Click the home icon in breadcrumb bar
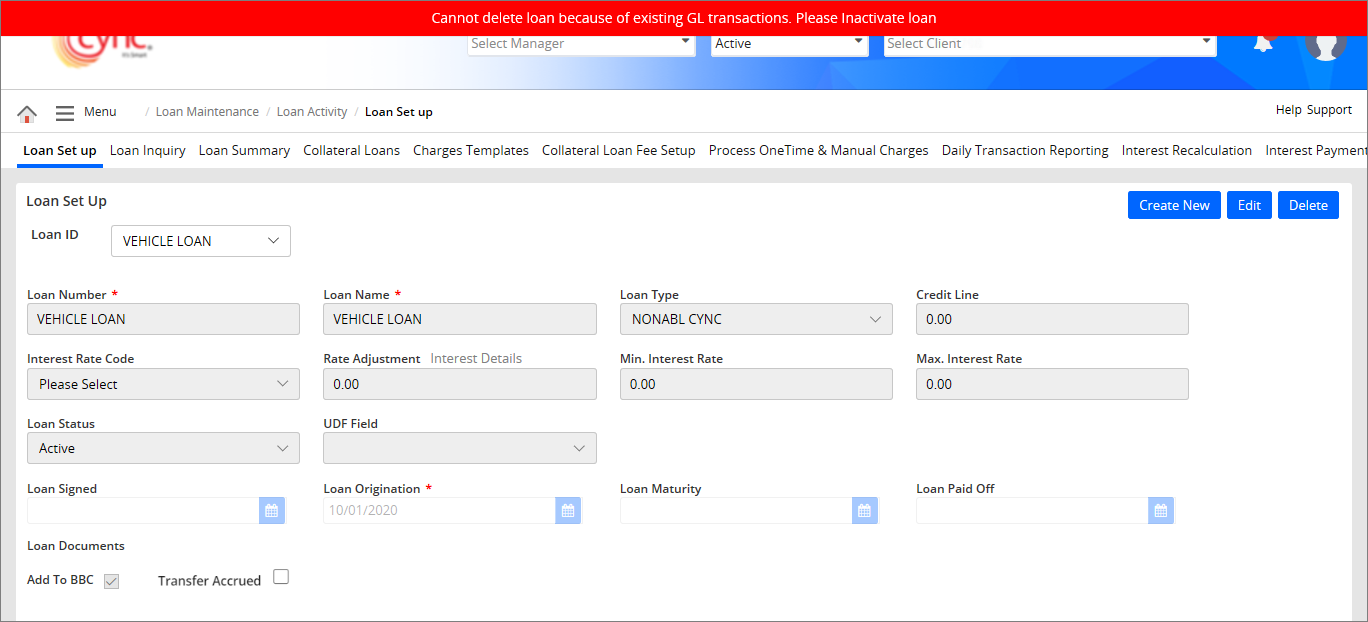The width and height of the screenshot is (1368, 622). click(x=27, y=113)
